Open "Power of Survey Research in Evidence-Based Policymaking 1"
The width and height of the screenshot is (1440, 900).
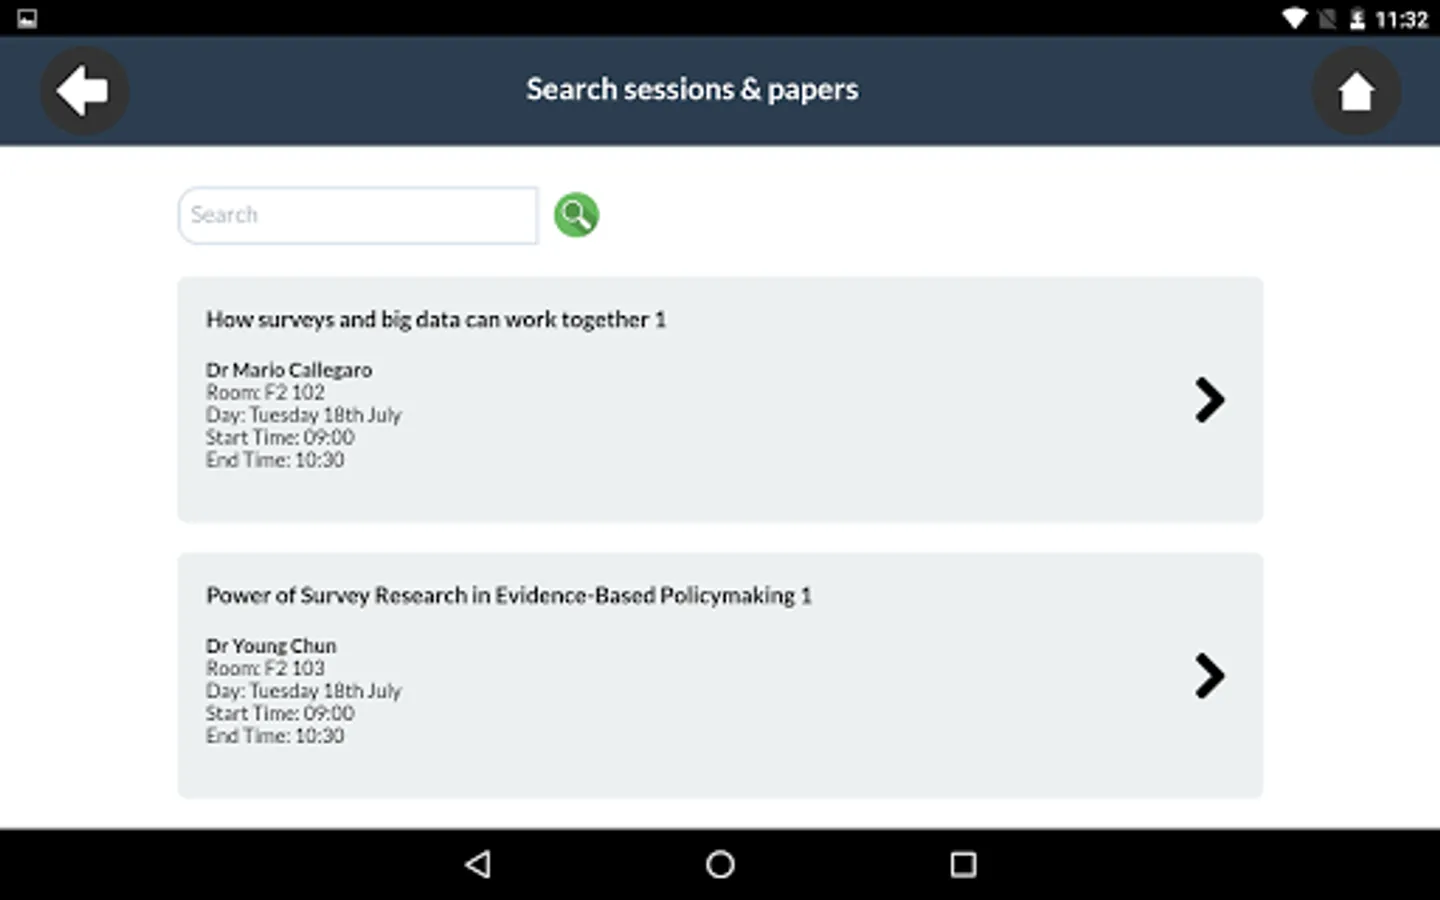pyautogui.click(x=508, y=596)
